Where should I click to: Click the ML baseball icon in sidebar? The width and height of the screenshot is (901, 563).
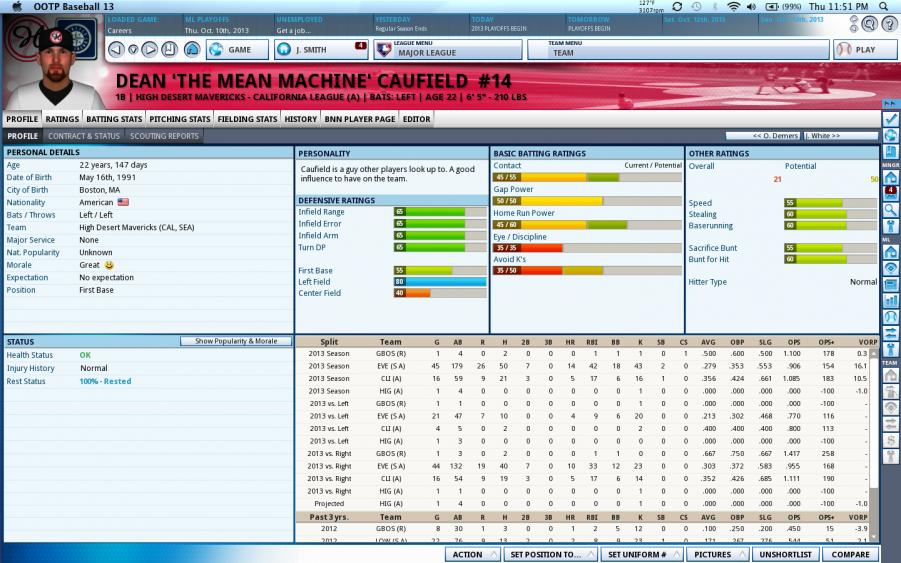click(x=891, y=317)
